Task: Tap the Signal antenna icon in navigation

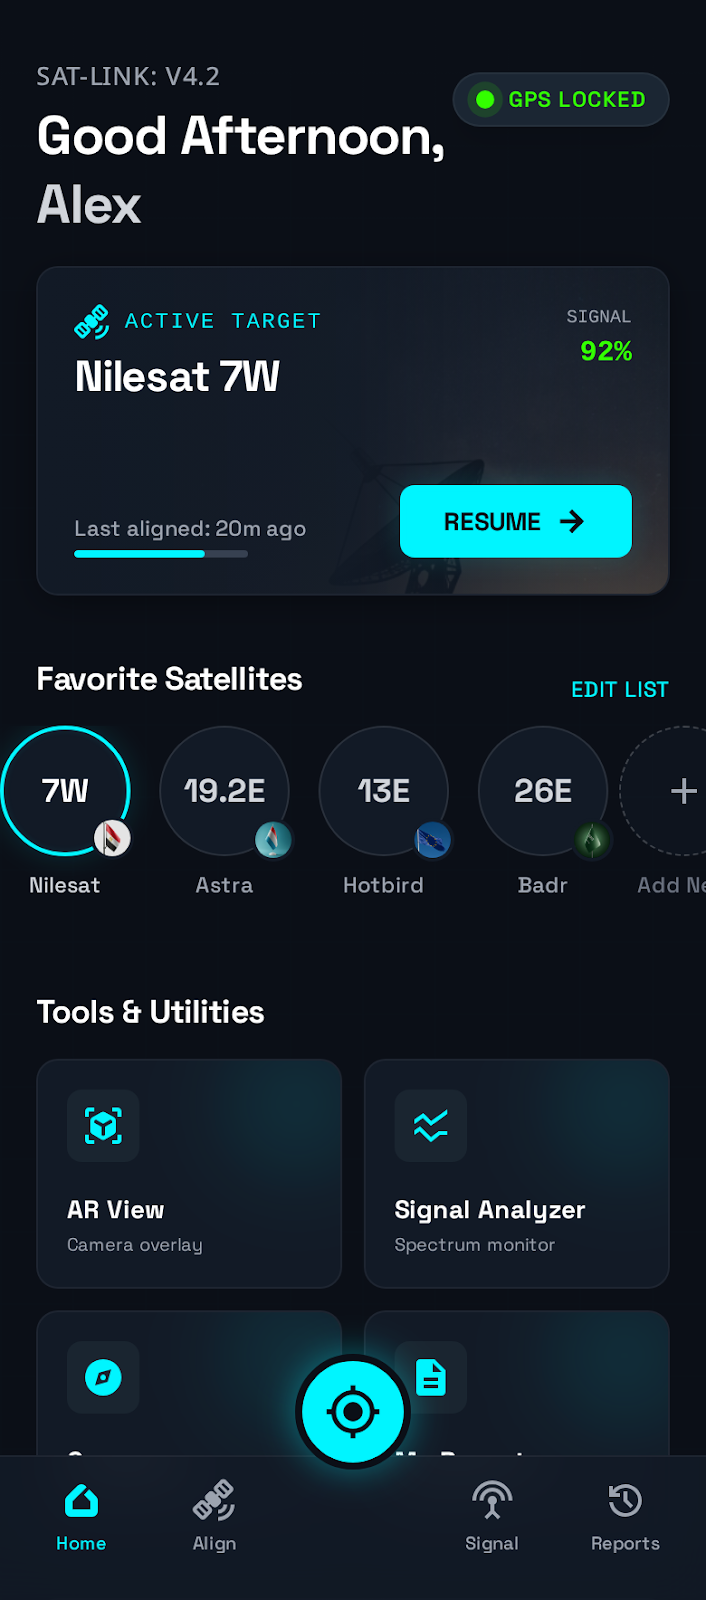Action: [491, 1500]
